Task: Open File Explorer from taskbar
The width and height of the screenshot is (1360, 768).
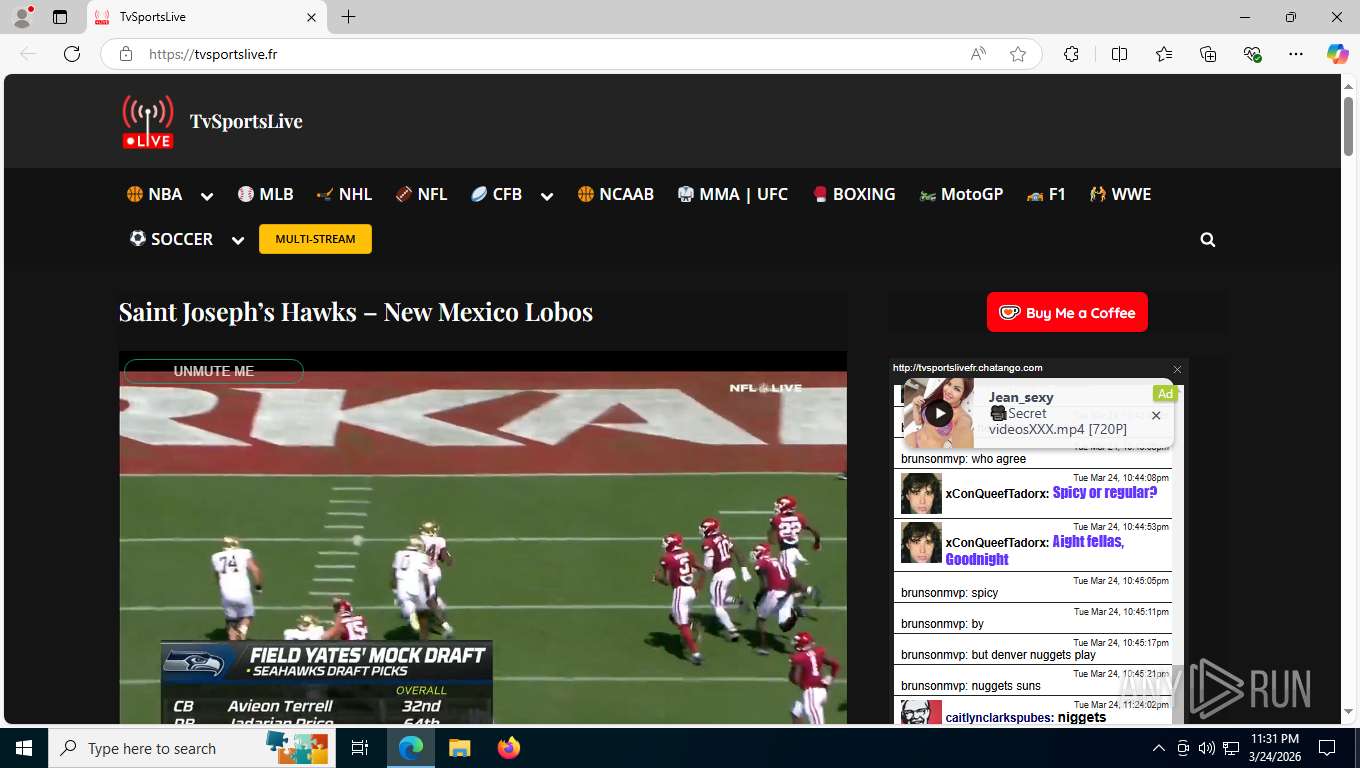Action: (x=459, y=748)
